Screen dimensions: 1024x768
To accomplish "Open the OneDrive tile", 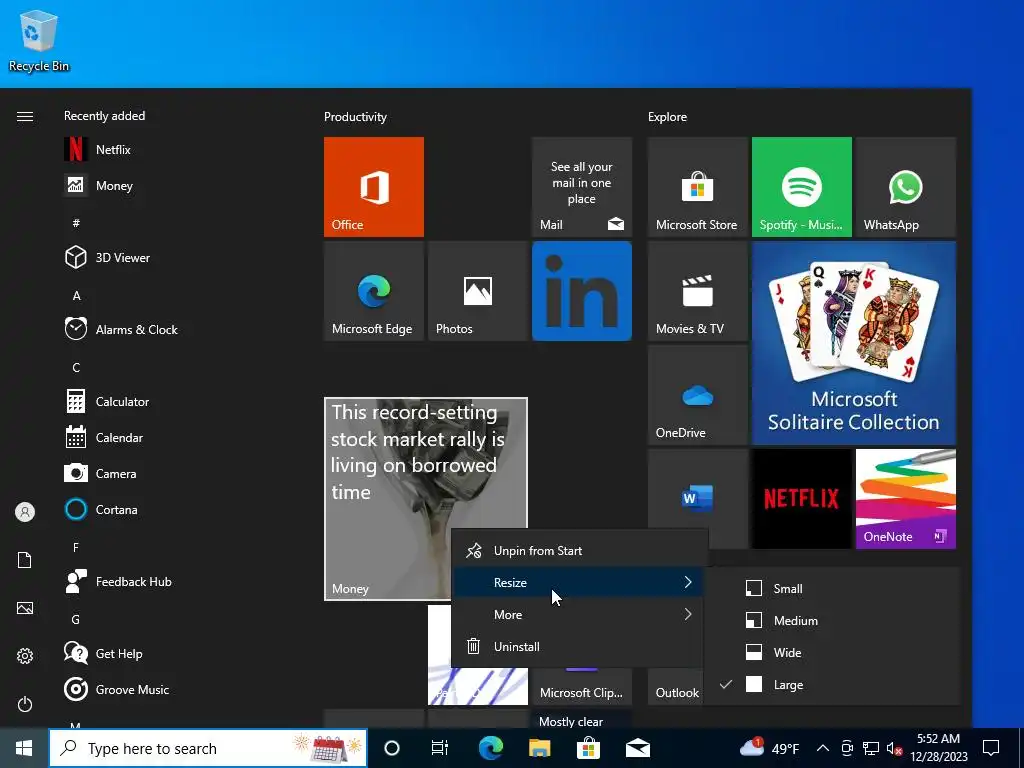I will pyautogui.click(x=697, y=395).
